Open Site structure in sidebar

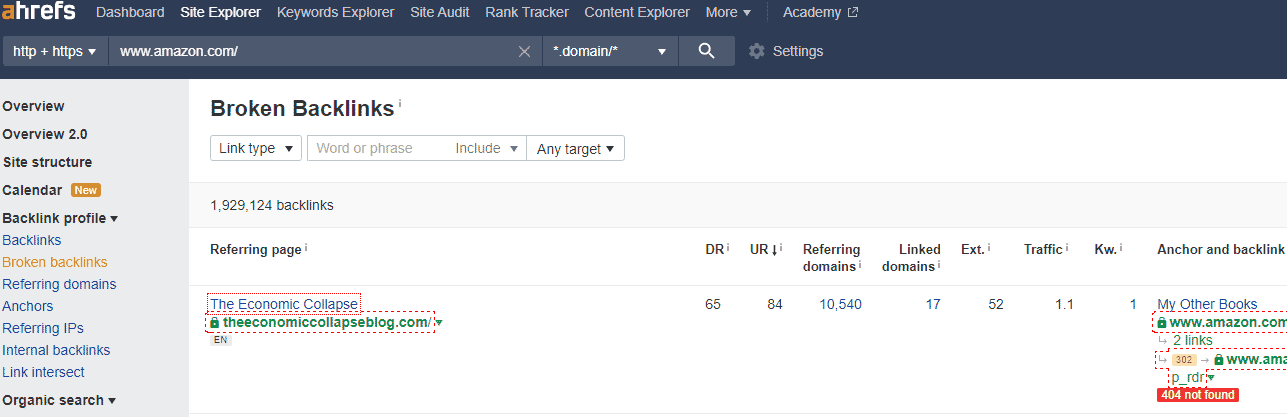coord(47,162)
